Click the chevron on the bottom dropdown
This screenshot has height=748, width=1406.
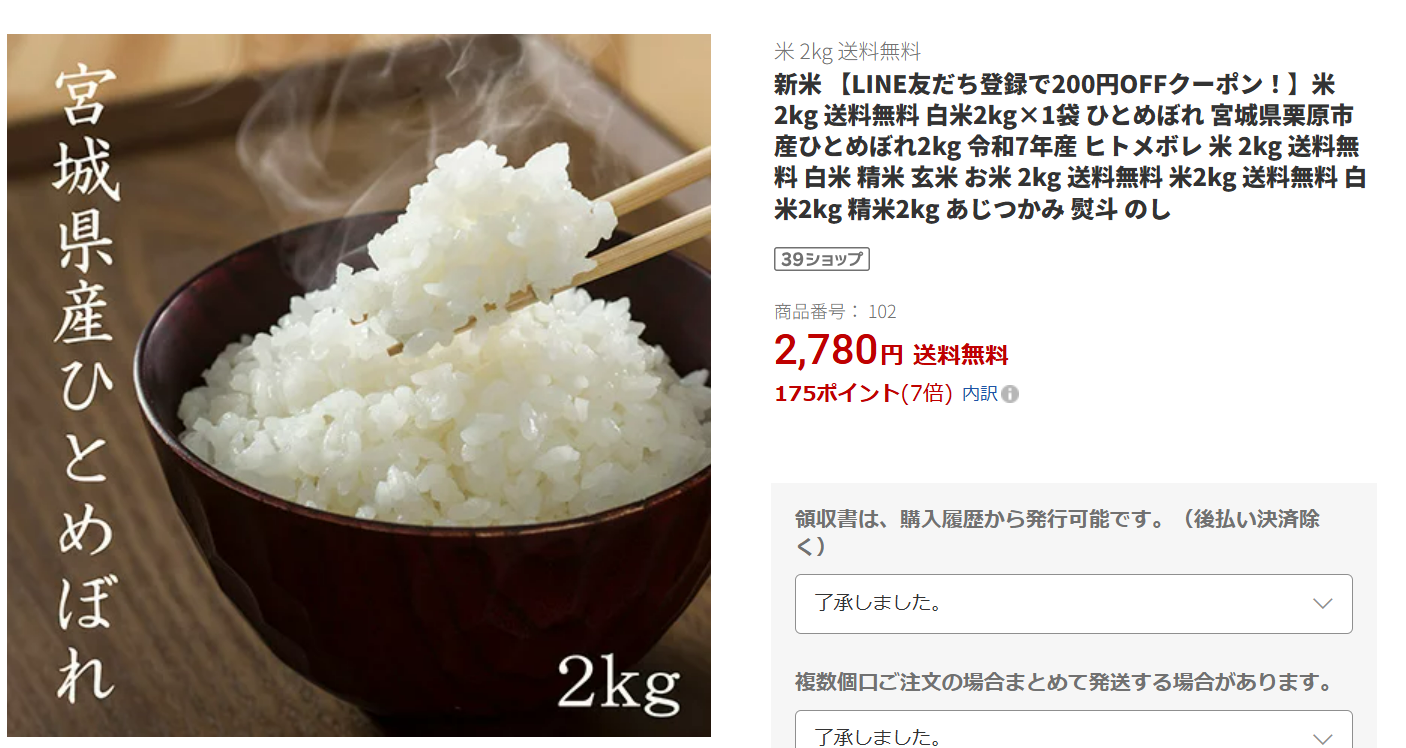point(1322,739)
